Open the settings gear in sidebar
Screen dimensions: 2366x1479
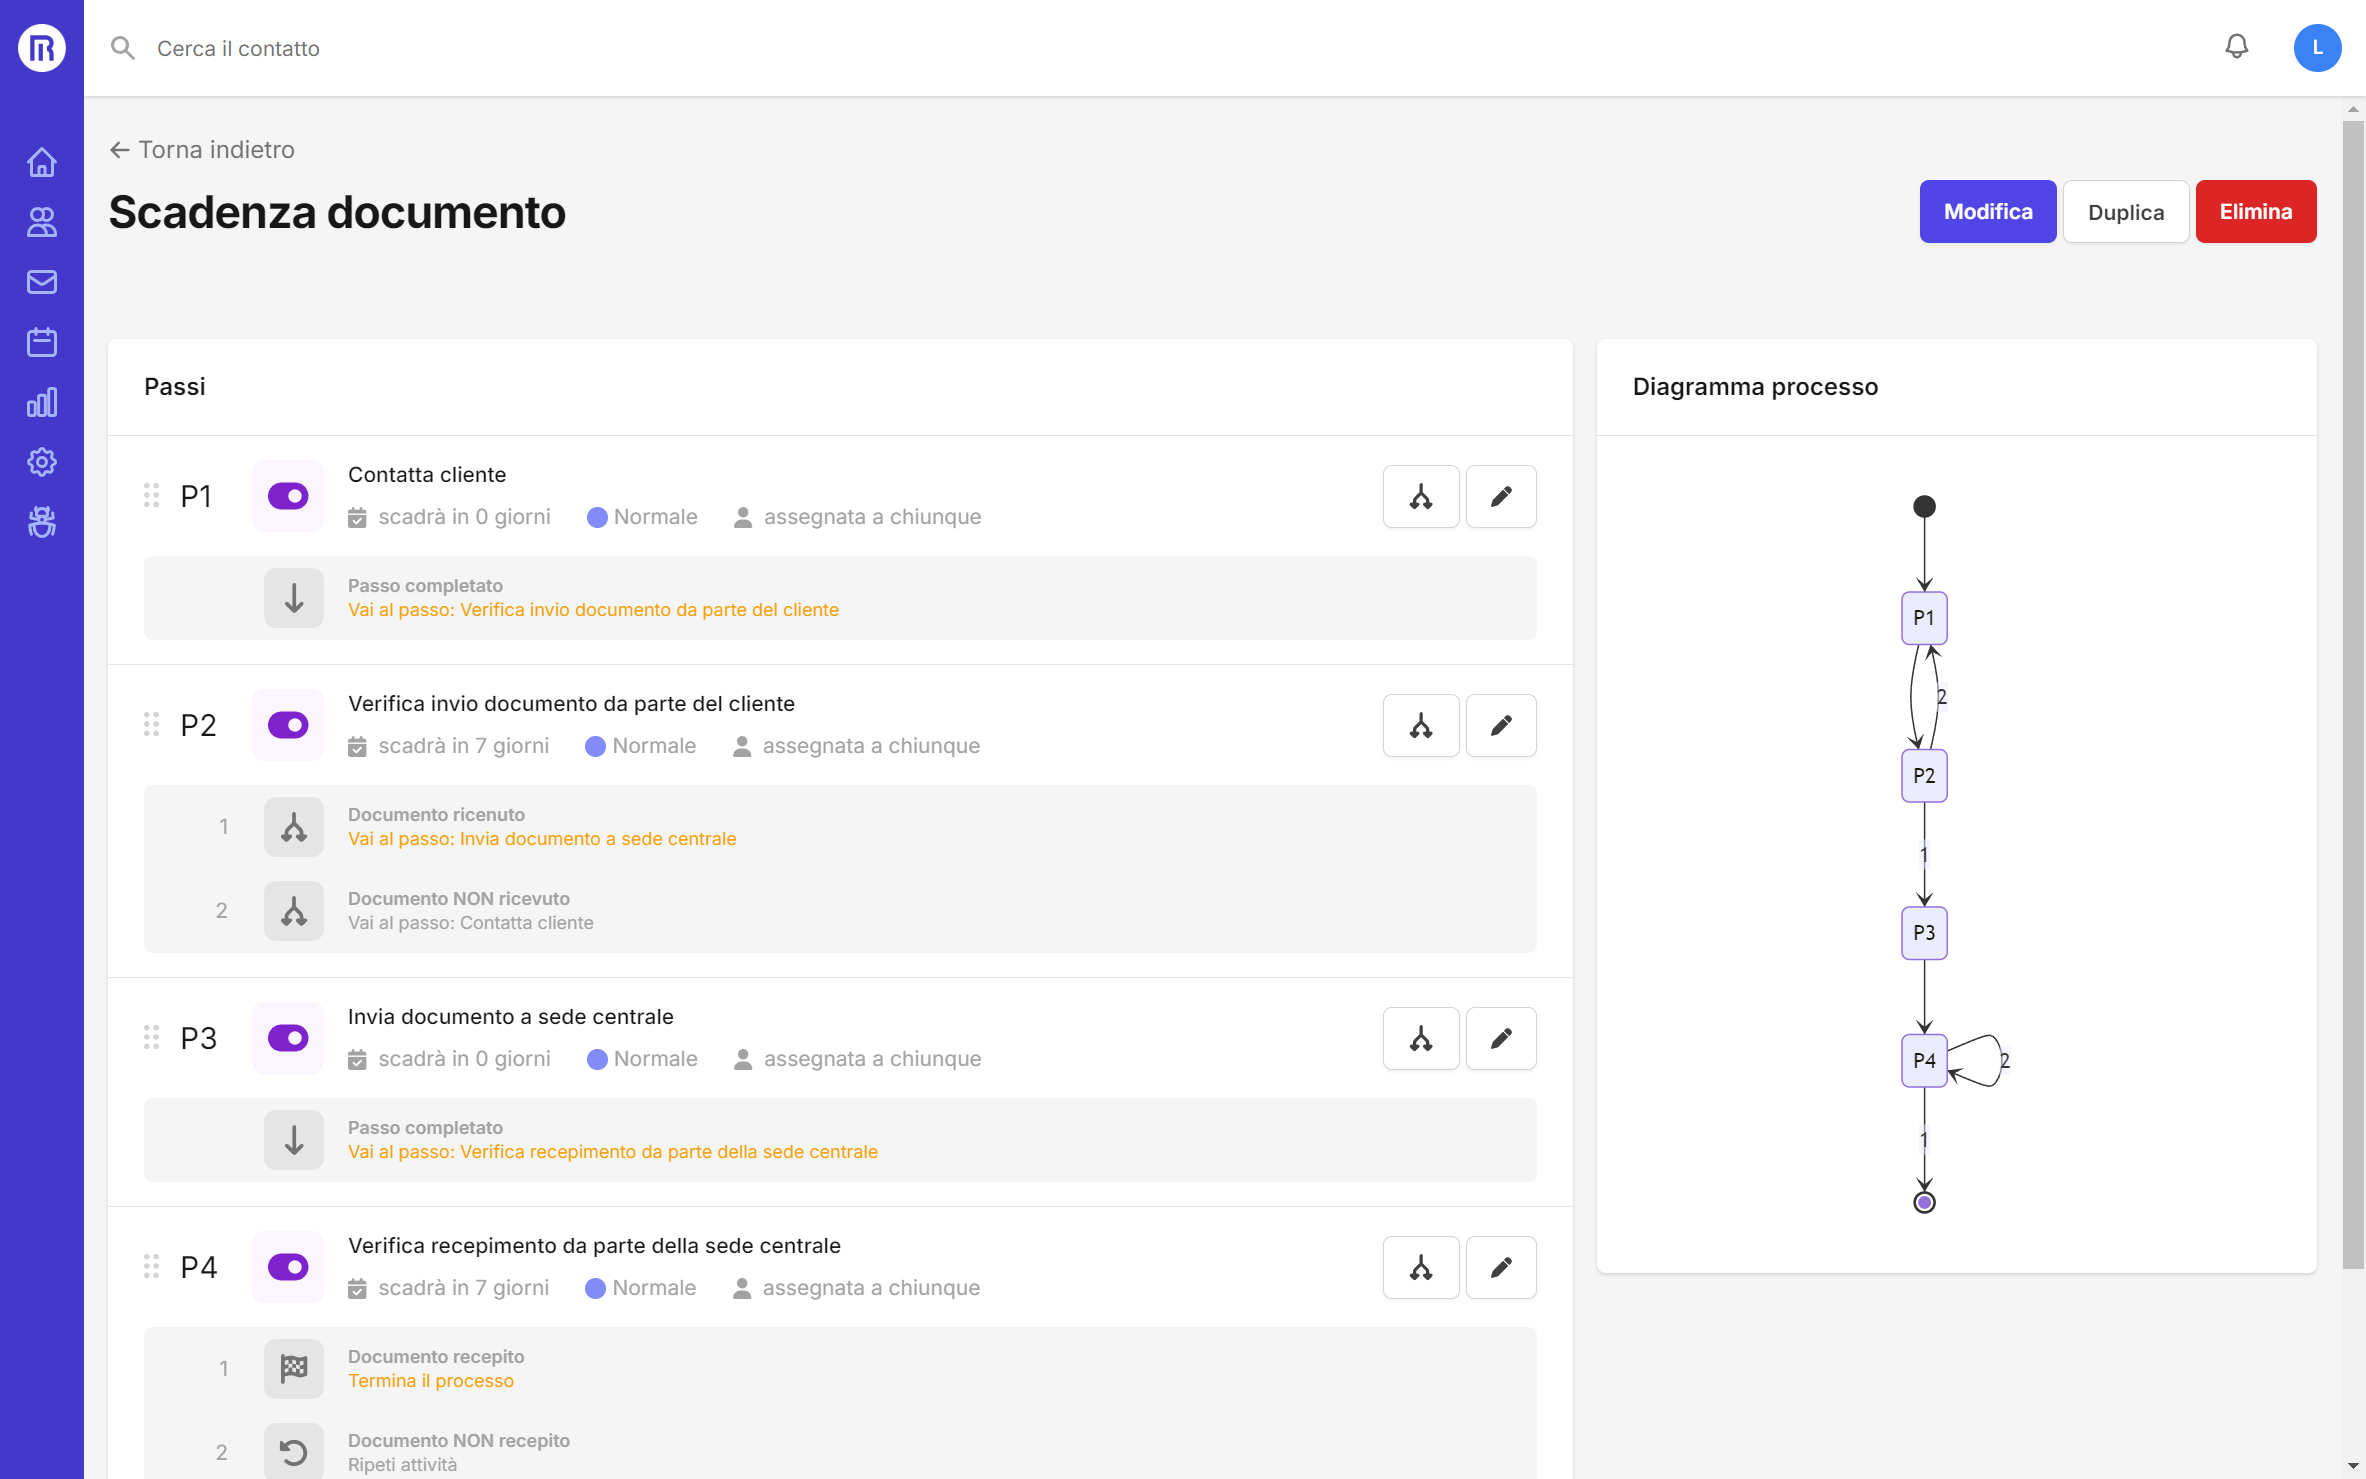42,462
